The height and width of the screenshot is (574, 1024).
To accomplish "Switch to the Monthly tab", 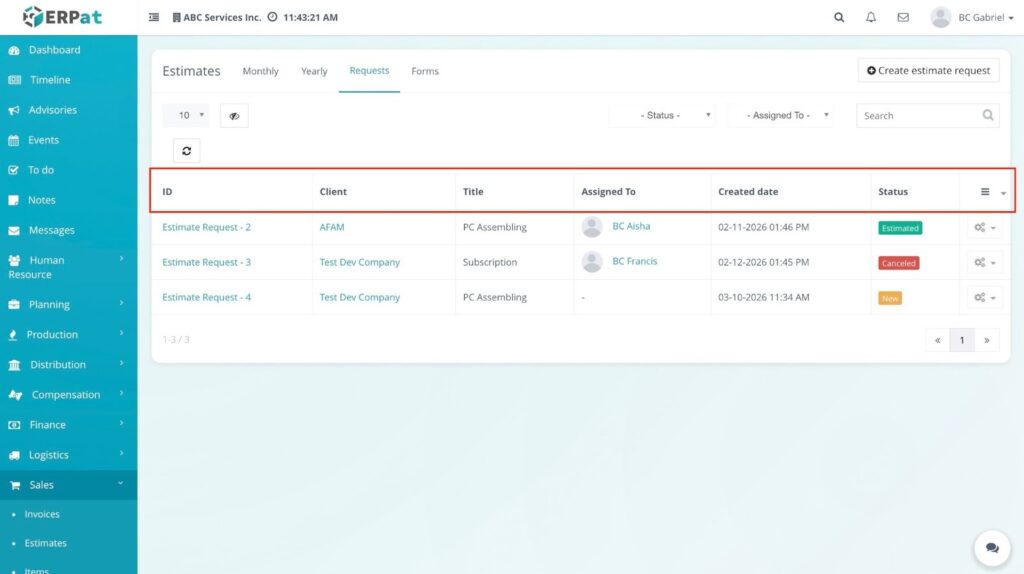I will (x=260, y=71).
